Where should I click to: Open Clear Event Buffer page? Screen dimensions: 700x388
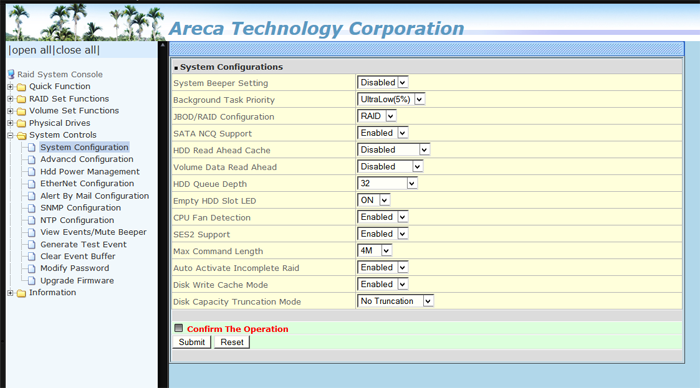click(x=78, y=256)
